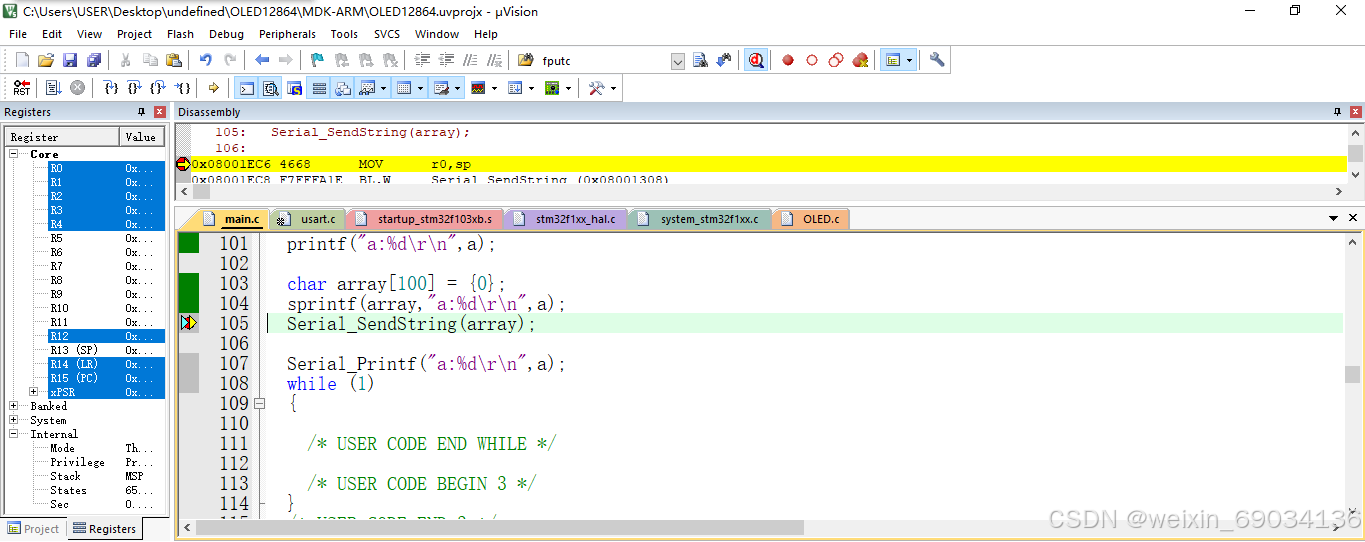This screenshot has width=1365, height=542.
Task: Start/Stop the debug session
Action: click(x=756, y=60)
